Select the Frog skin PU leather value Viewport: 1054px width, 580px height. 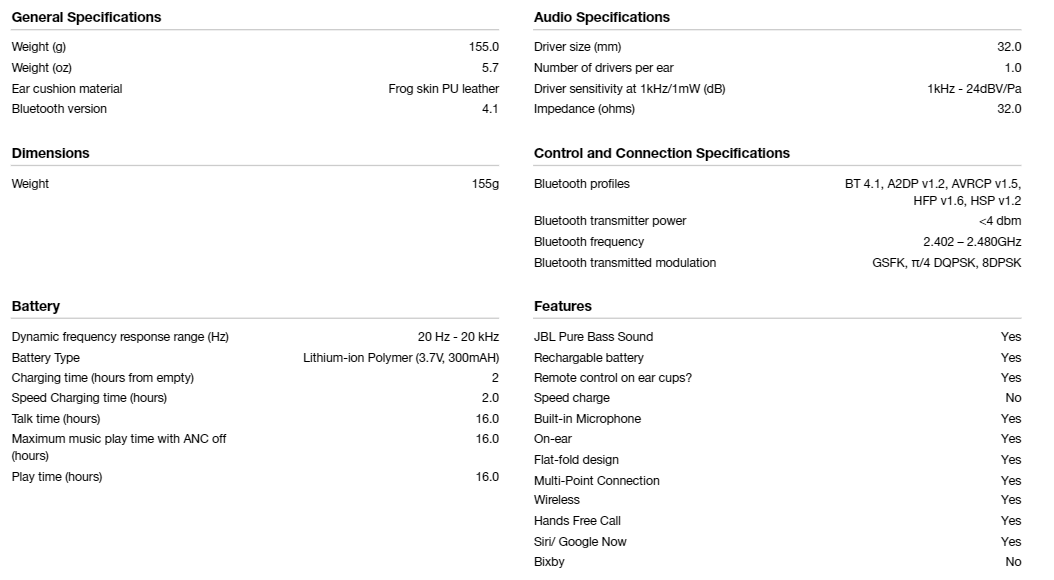click(x=444, y=89)
